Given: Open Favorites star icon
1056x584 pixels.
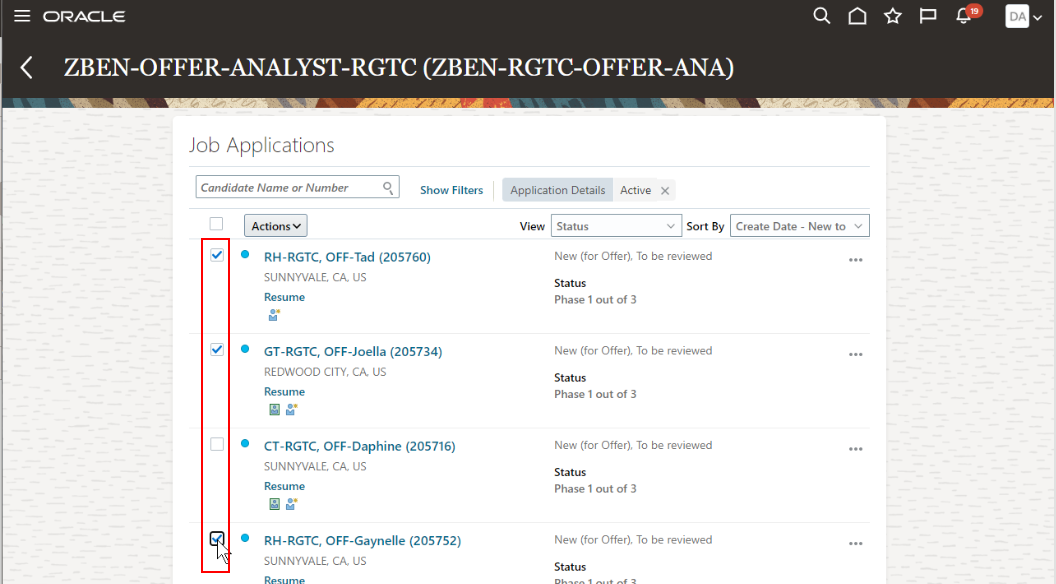Looking at the screenshot, I should click(893, 15).
